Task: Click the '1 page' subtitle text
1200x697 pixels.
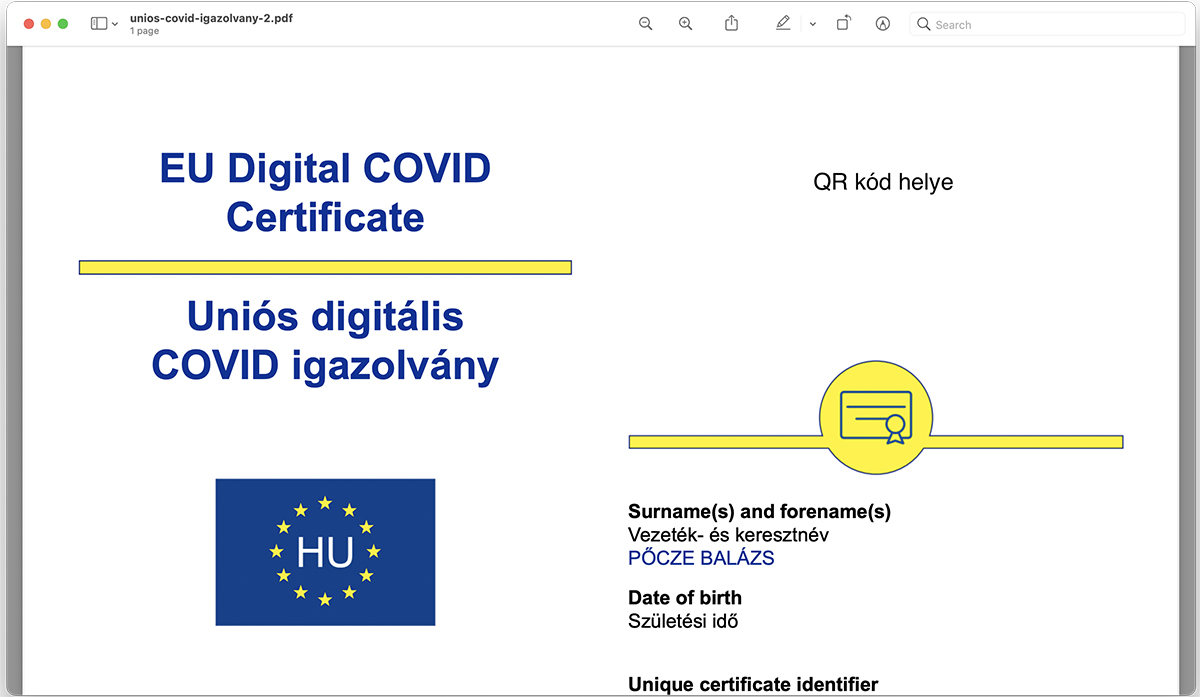Action: 144,31
